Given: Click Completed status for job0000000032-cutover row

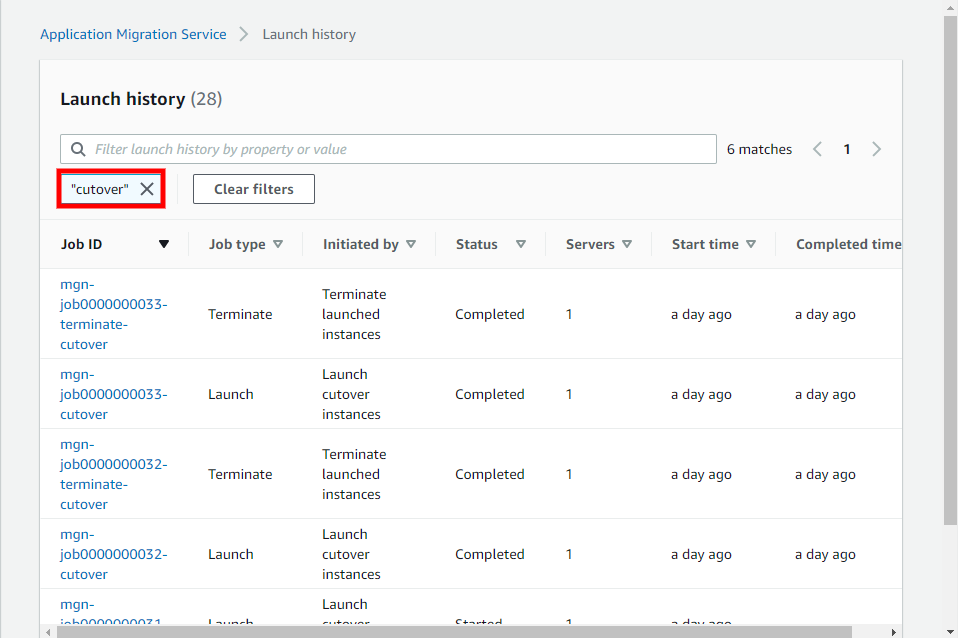Looking at the screenshot, I should pyautogui.click(x=489, y=554).
